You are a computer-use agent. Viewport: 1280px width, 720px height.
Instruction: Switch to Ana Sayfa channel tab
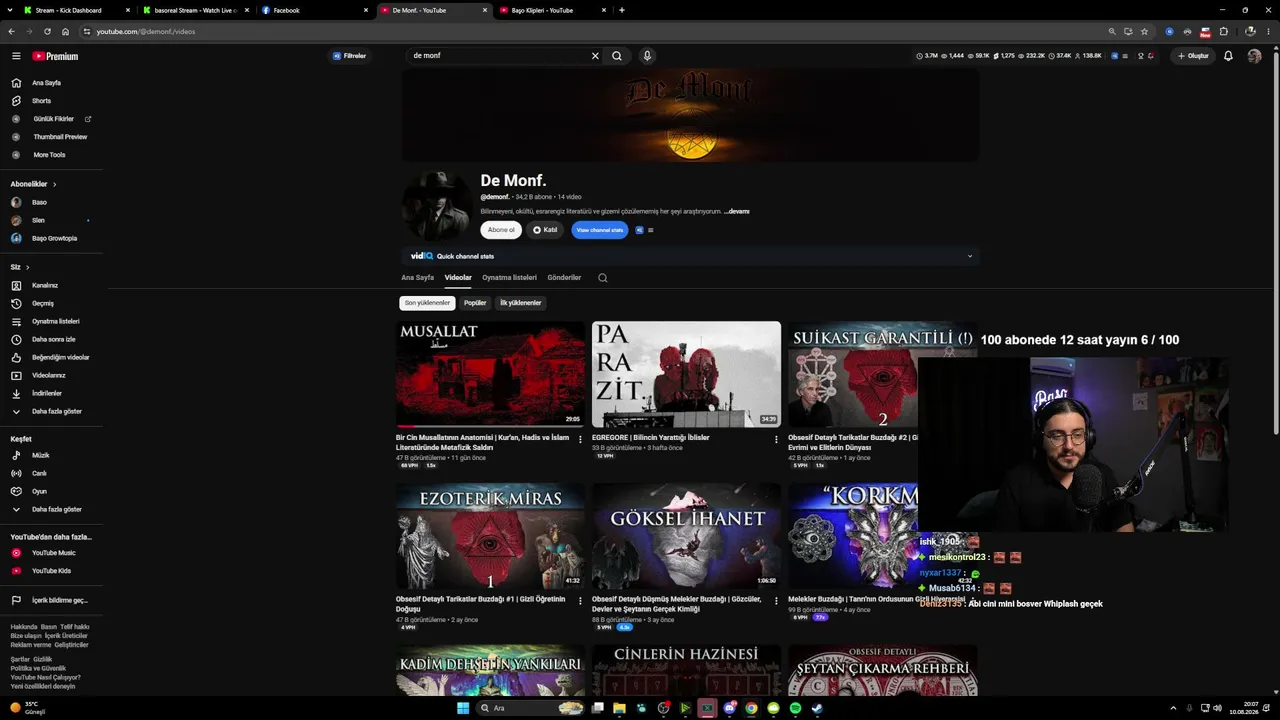(x=418, y=278)
